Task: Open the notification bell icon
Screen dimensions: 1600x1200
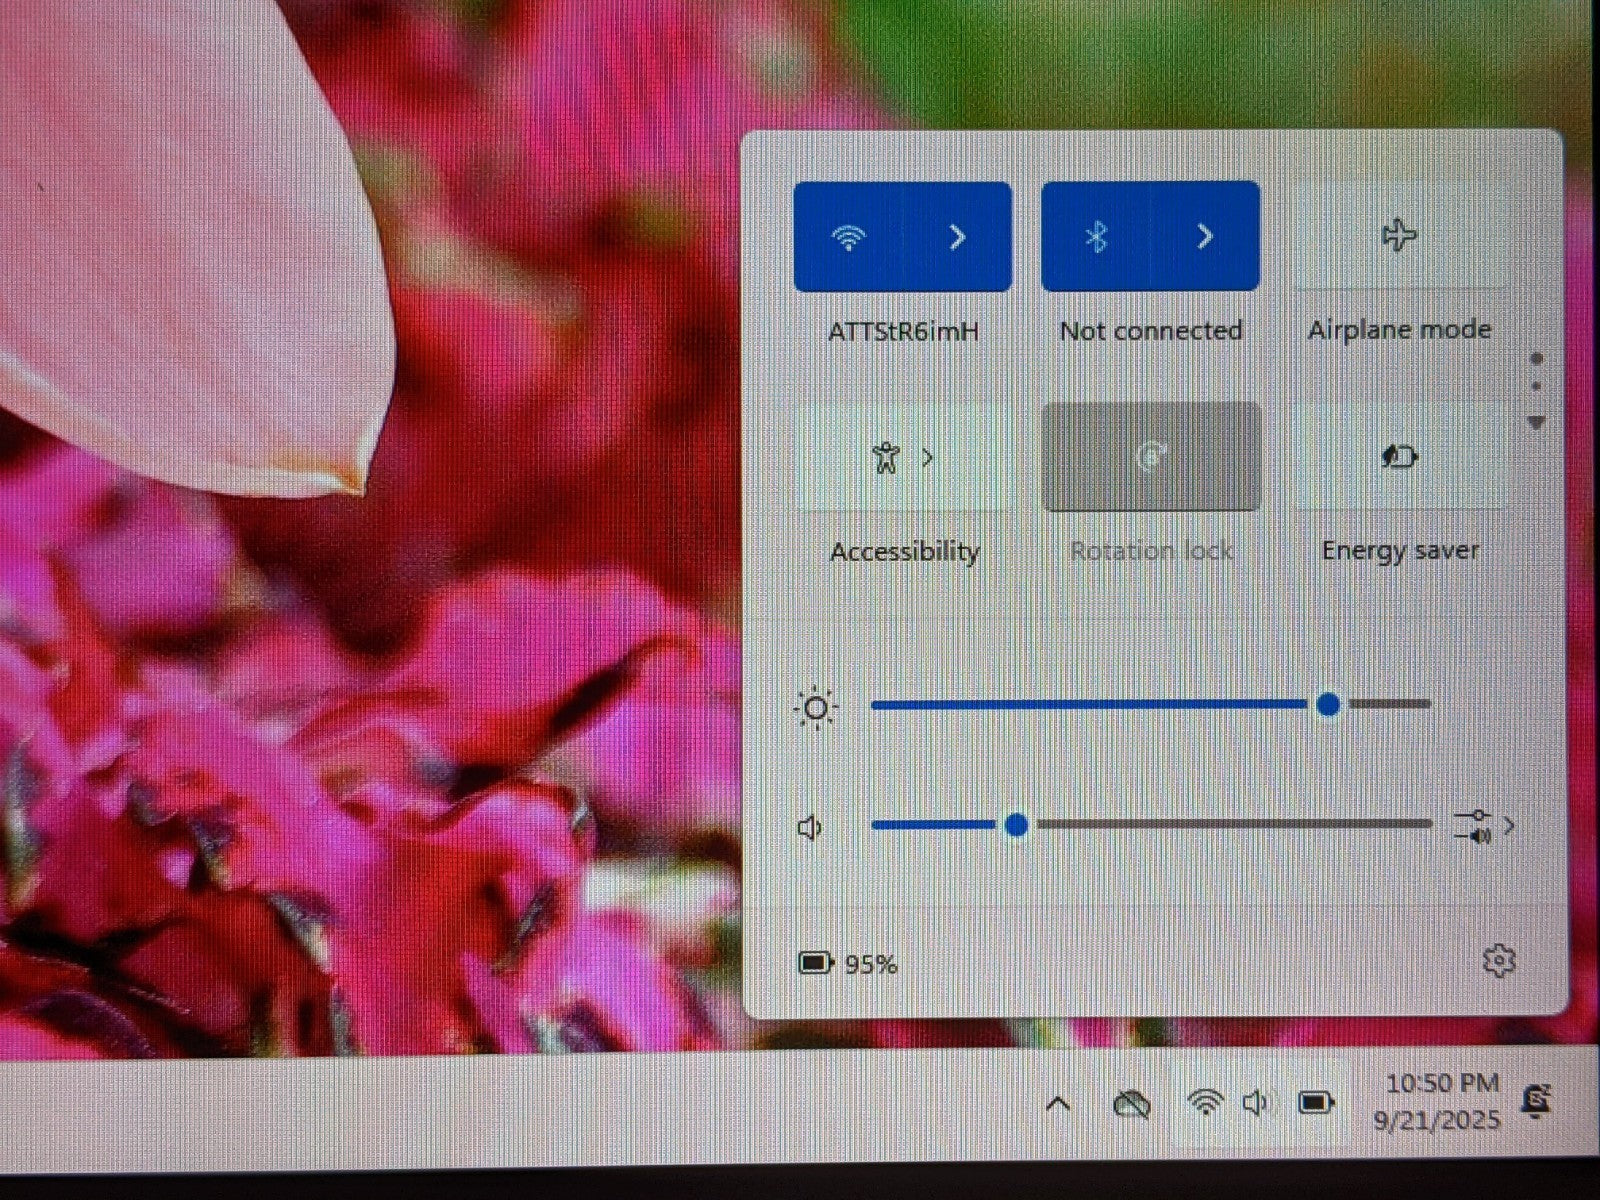Action: tap(1535, 1101)
